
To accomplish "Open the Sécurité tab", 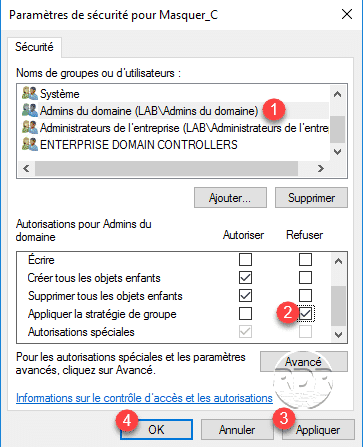I will click(34, 47).
